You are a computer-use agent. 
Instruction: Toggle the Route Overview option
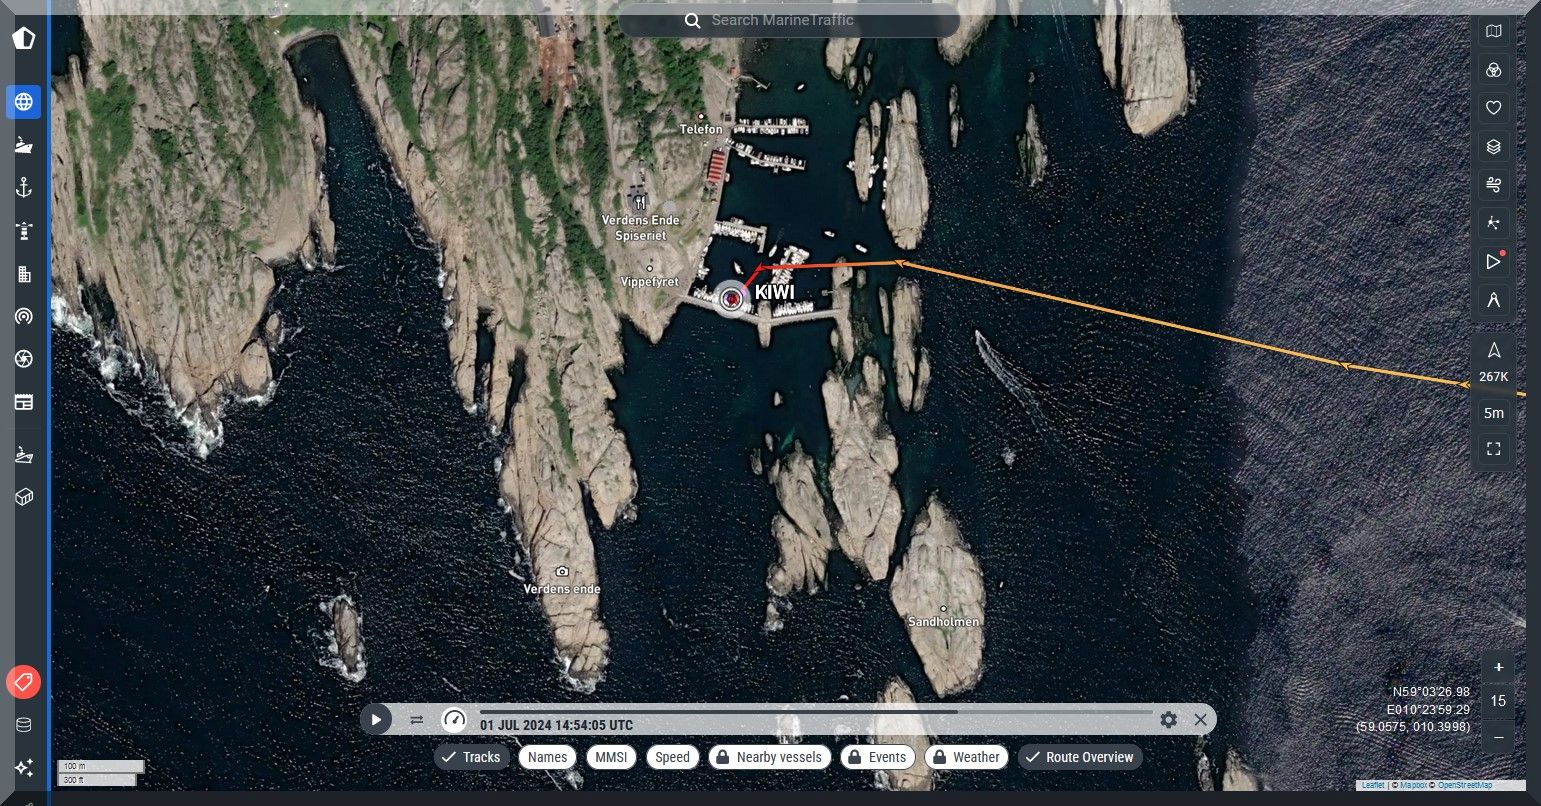point(1080,757)
